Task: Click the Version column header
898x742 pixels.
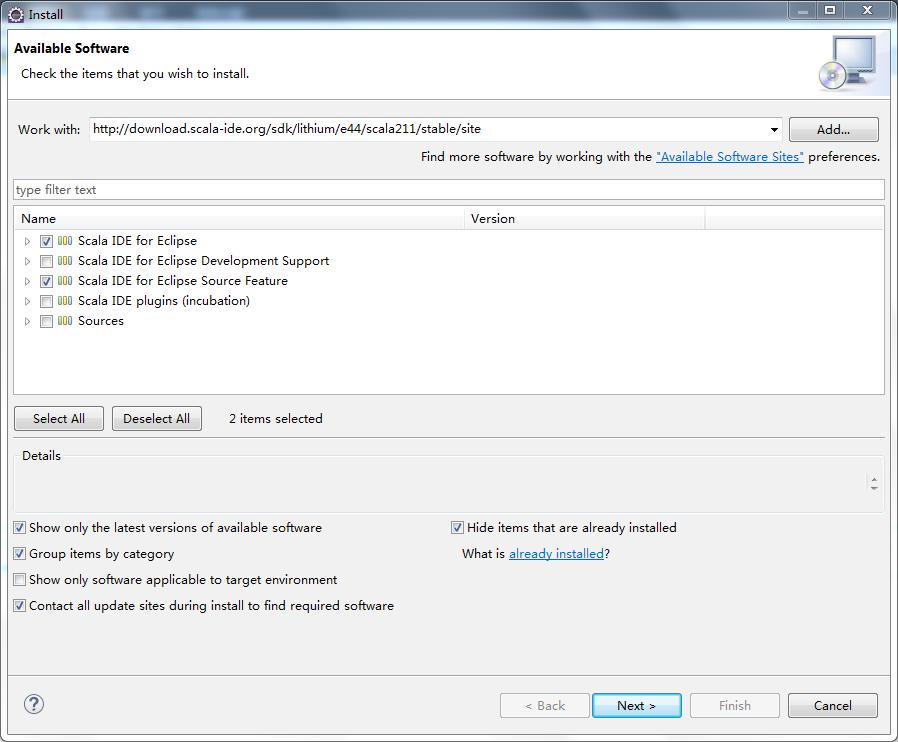Action: click(585, 218)
